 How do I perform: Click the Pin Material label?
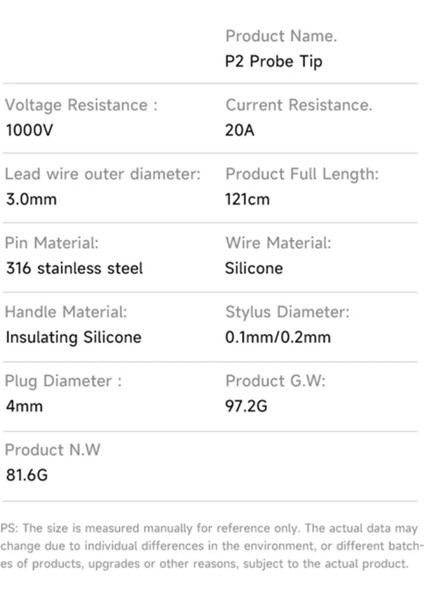pos(51,243)
